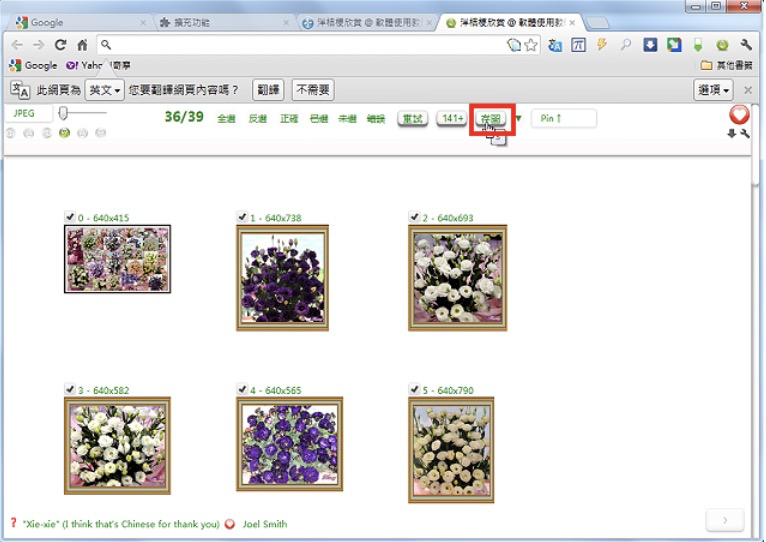
Task: Open the 選項 options dropdown
Action: [713, 90]
